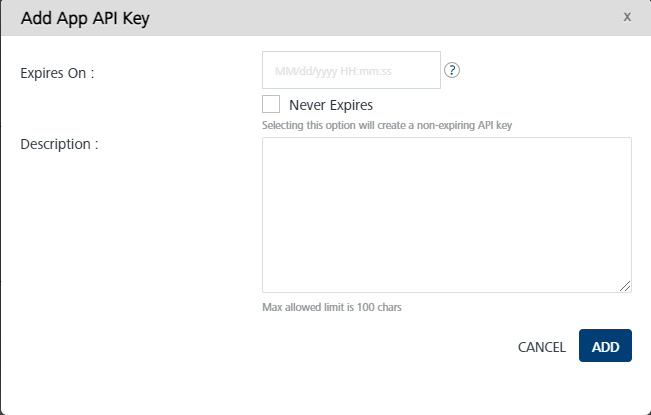
Task: Click the Description label
Action: pos(59,143)
